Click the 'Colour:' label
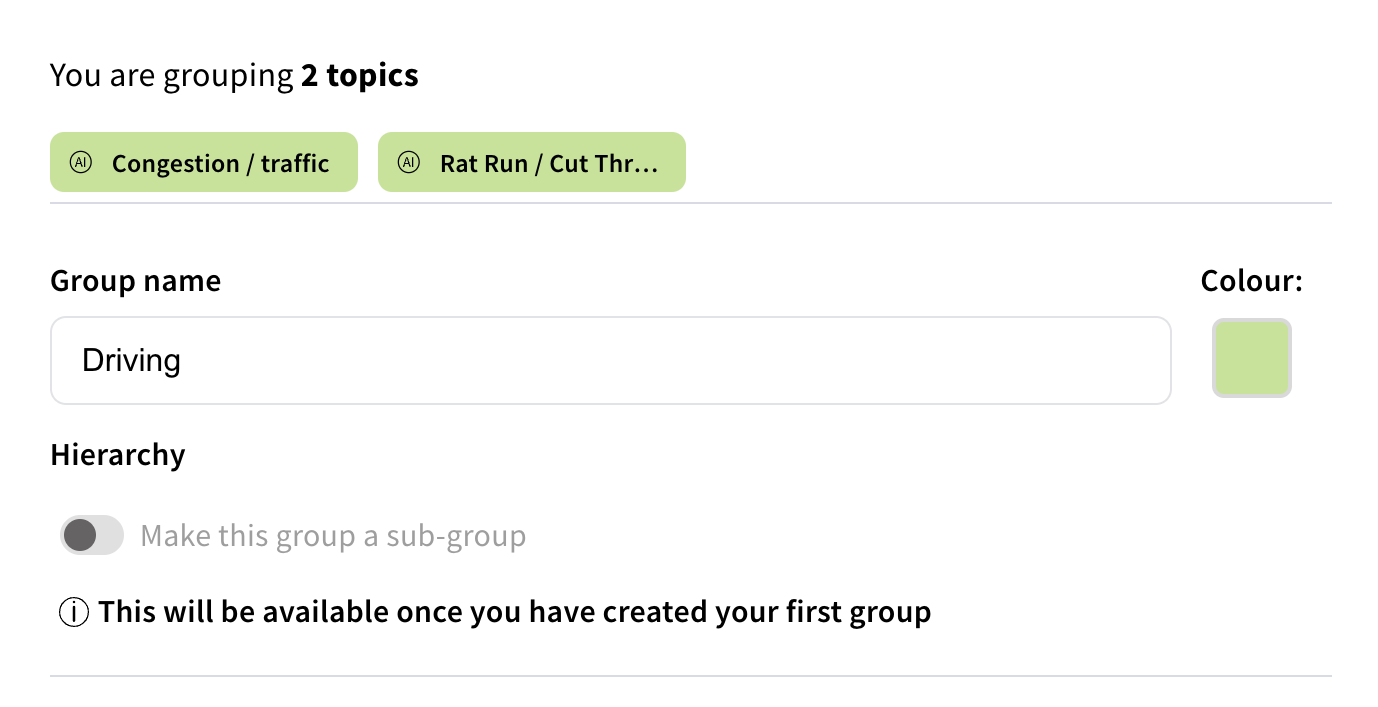This screenshot has width=1378, height=707. (x=1251, y=281)
